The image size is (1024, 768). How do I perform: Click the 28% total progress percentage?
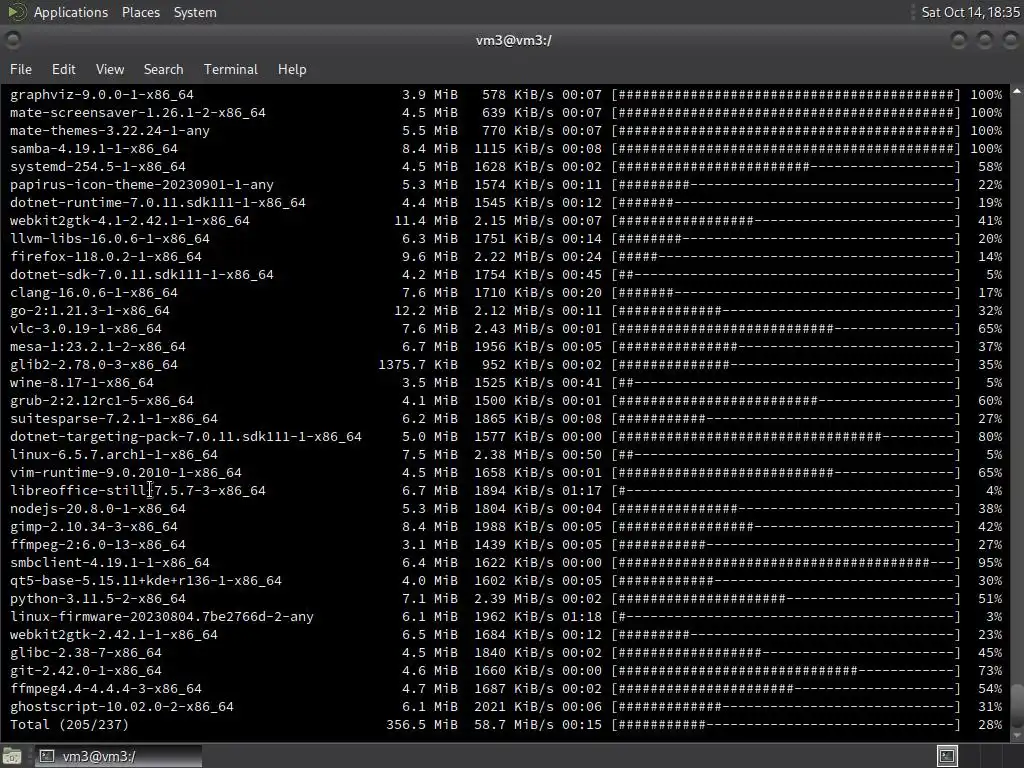[x=990, y=725]
